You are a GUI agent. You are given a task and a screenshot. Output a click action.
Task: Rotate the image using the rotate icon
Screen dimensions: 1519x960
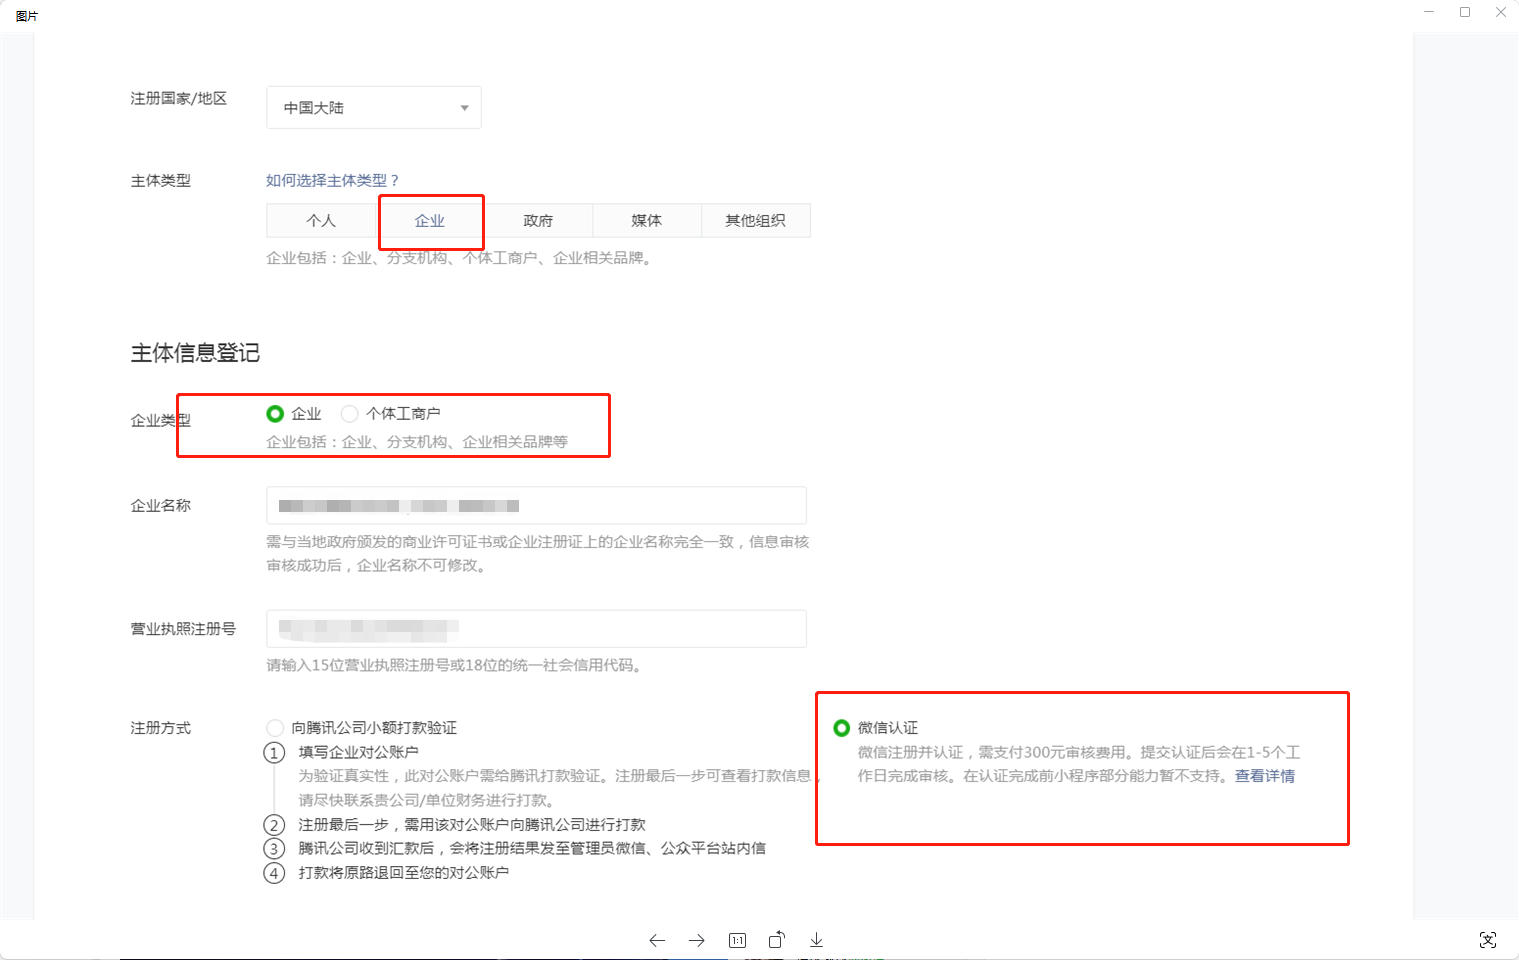[777, 940]
